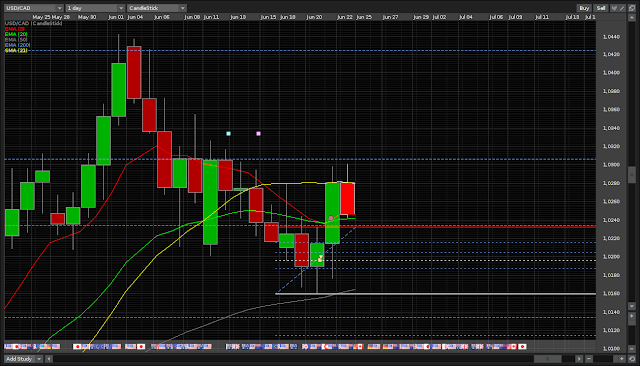640x366 pixels.
Task: Click the zoom in plus button
Action: [622, 359]
